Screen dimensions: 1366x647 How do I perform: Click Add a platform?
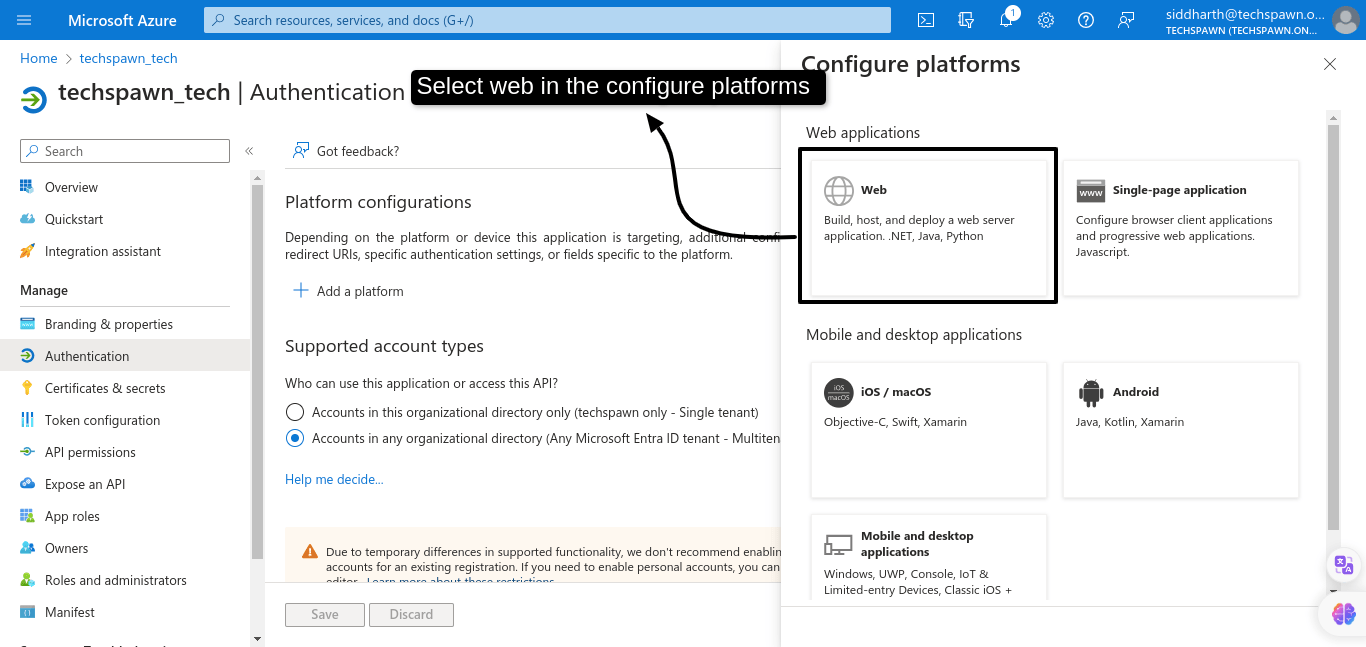[348, 291]
